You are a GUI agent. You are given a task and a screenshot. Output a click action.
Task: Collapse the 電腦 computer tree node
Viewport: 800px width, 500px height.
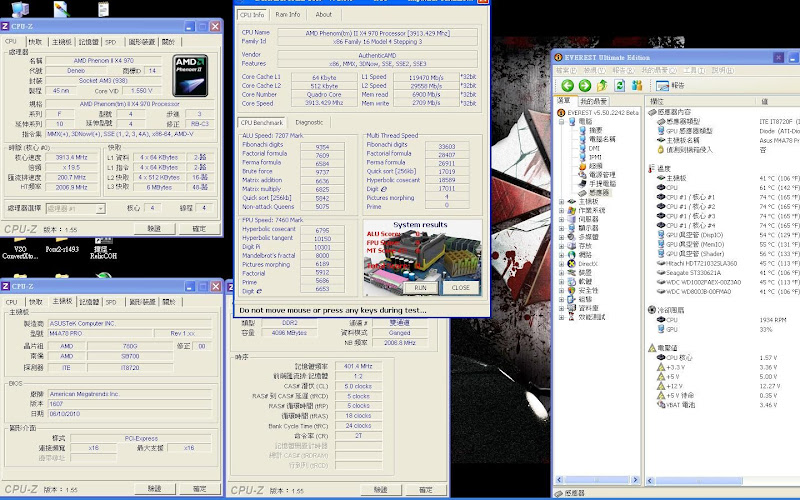(x=561, y=122)
